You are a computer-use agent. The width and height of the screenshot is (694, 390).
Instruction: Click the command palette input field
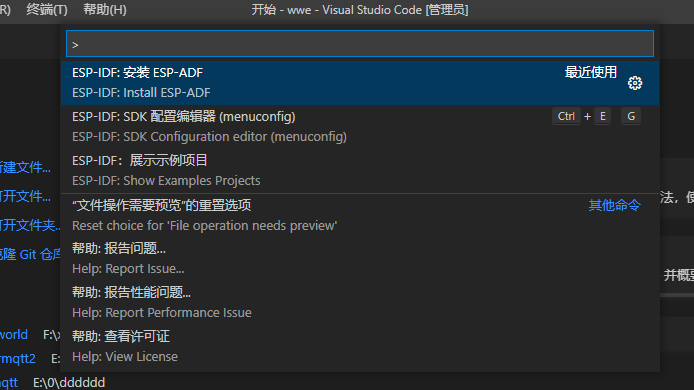pos(360,44)
